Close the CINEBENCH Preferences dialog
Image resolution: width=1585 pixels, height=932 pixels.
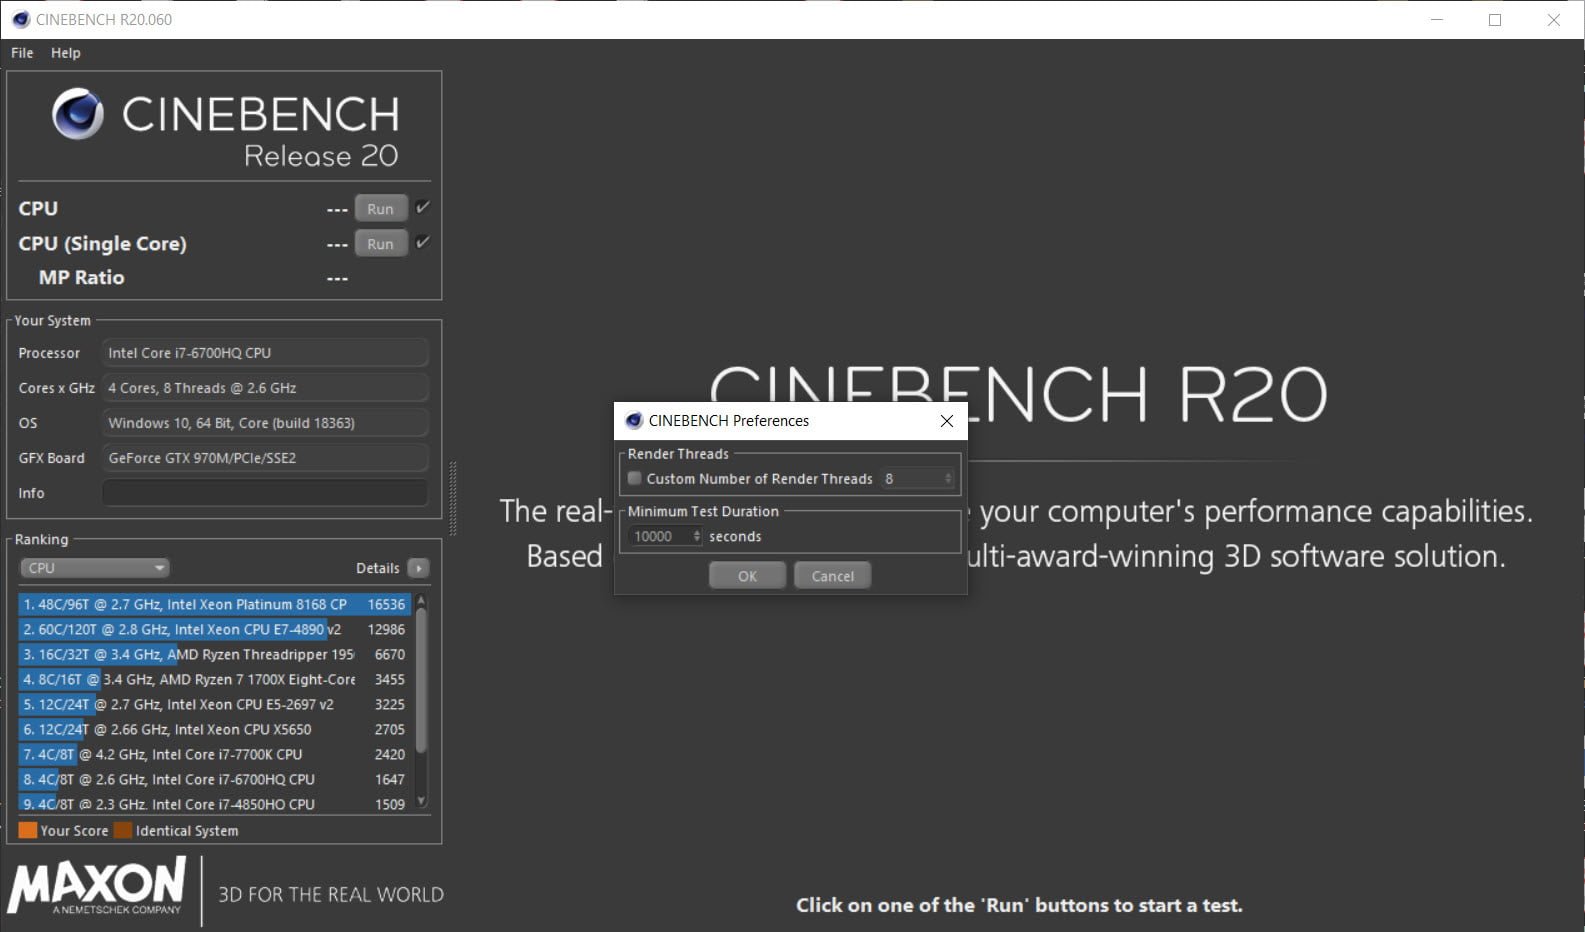[x=946, y=421]
